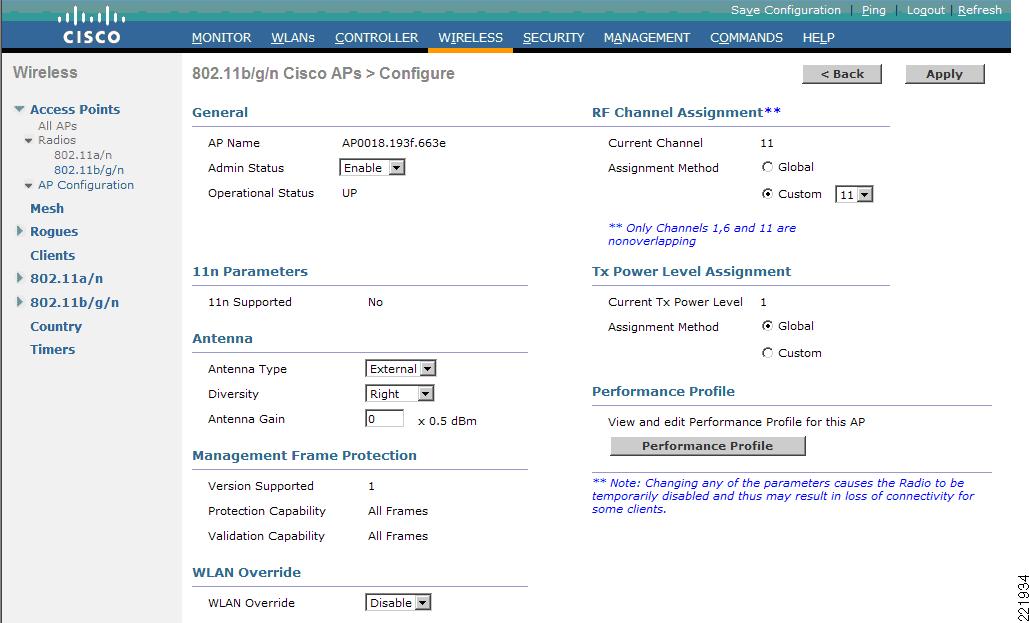Open the Antenna Type dropdown
Image resolution: width=1029 pixels, height=623 pixels.
pyautogui.click(x=400, y=369)
